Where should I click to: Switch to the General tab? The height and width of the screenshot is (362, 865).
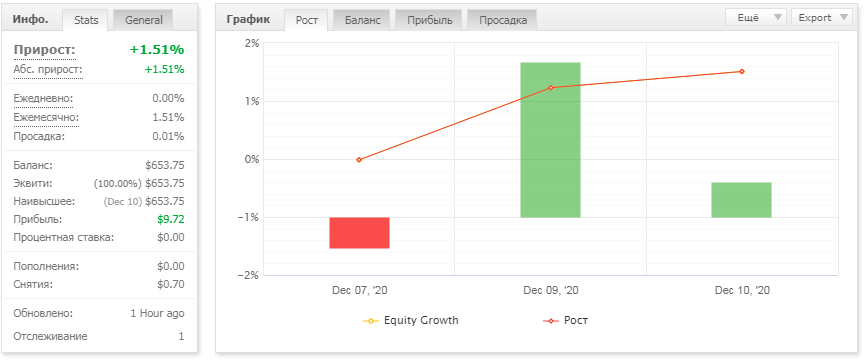click(143, 20)
